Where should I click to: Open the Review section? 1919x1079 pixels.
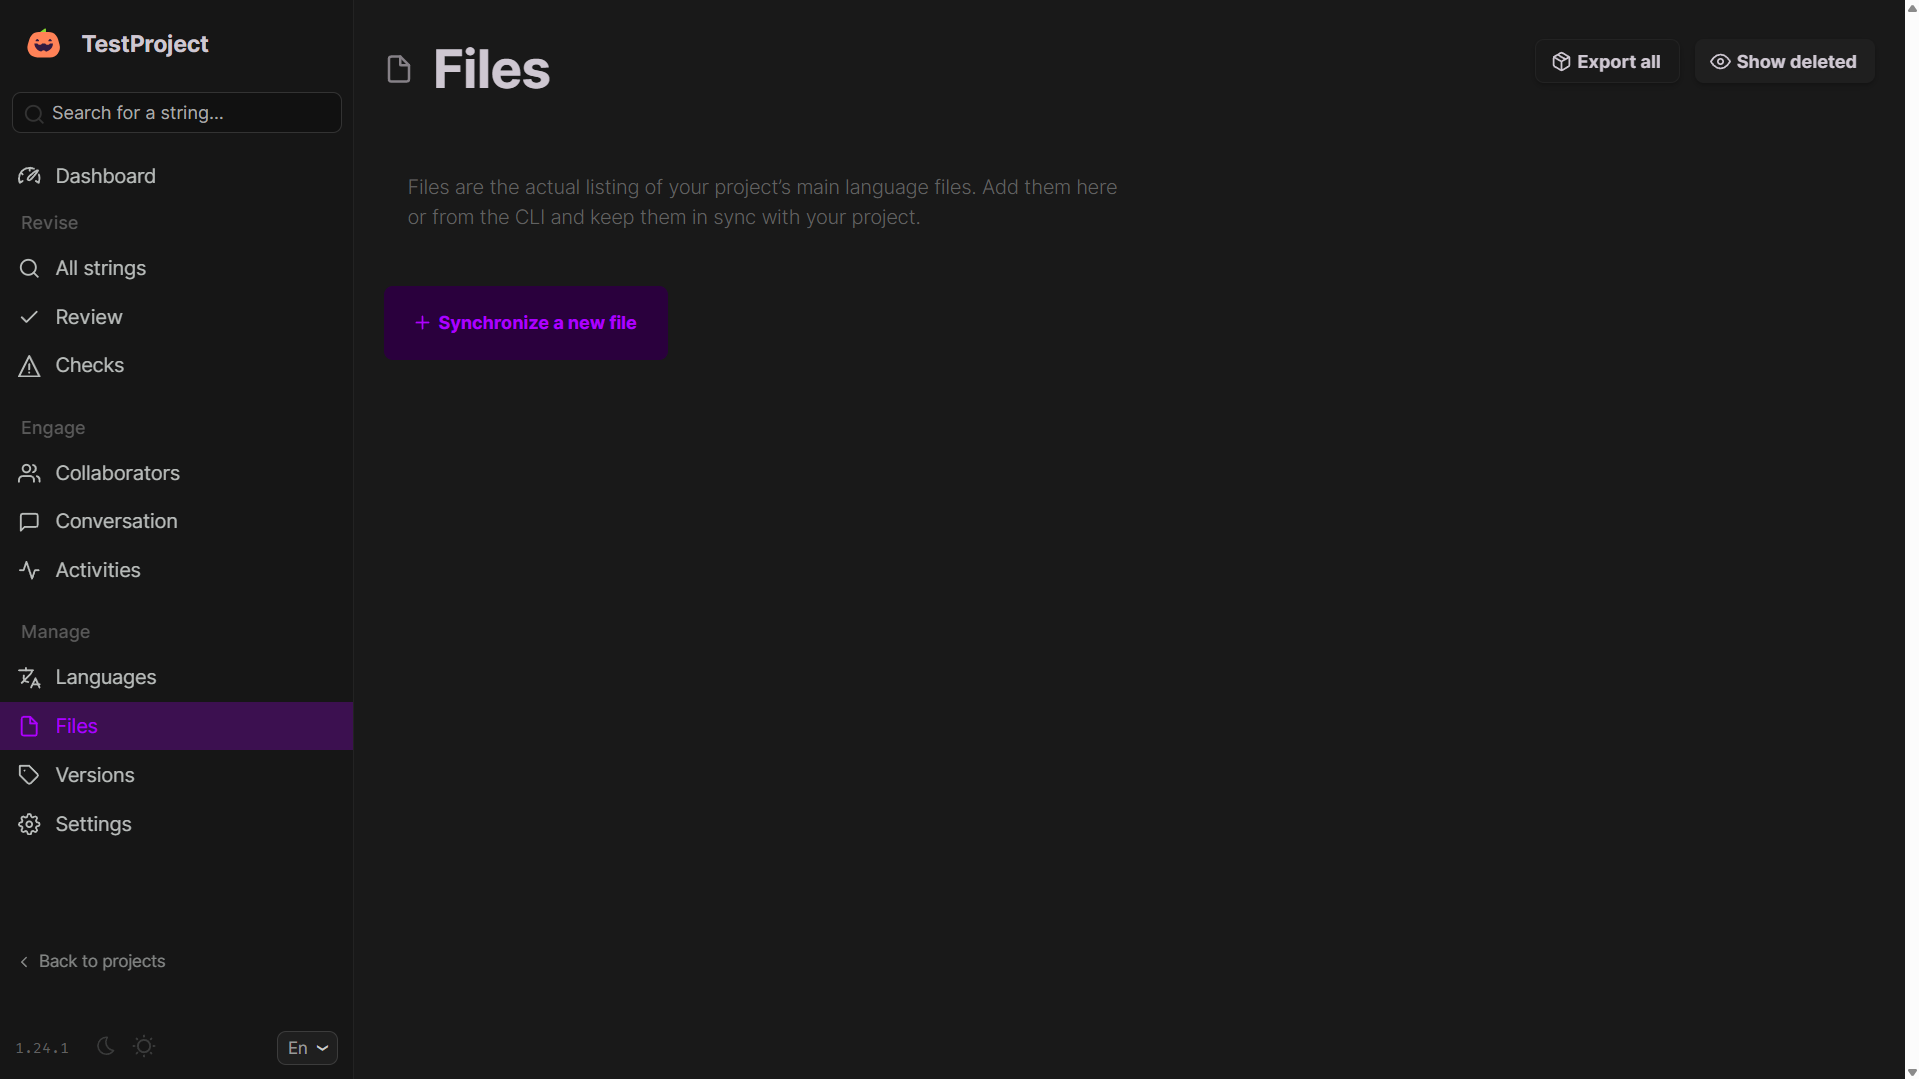pyautogui.click(x=89, y=317)
